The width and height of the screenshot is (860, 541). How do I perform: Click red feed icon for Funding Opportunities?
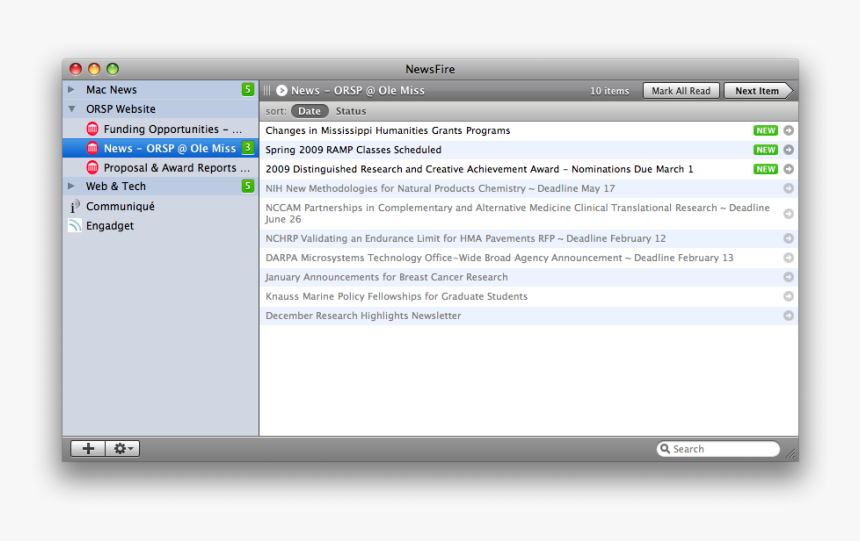[92, 129]
